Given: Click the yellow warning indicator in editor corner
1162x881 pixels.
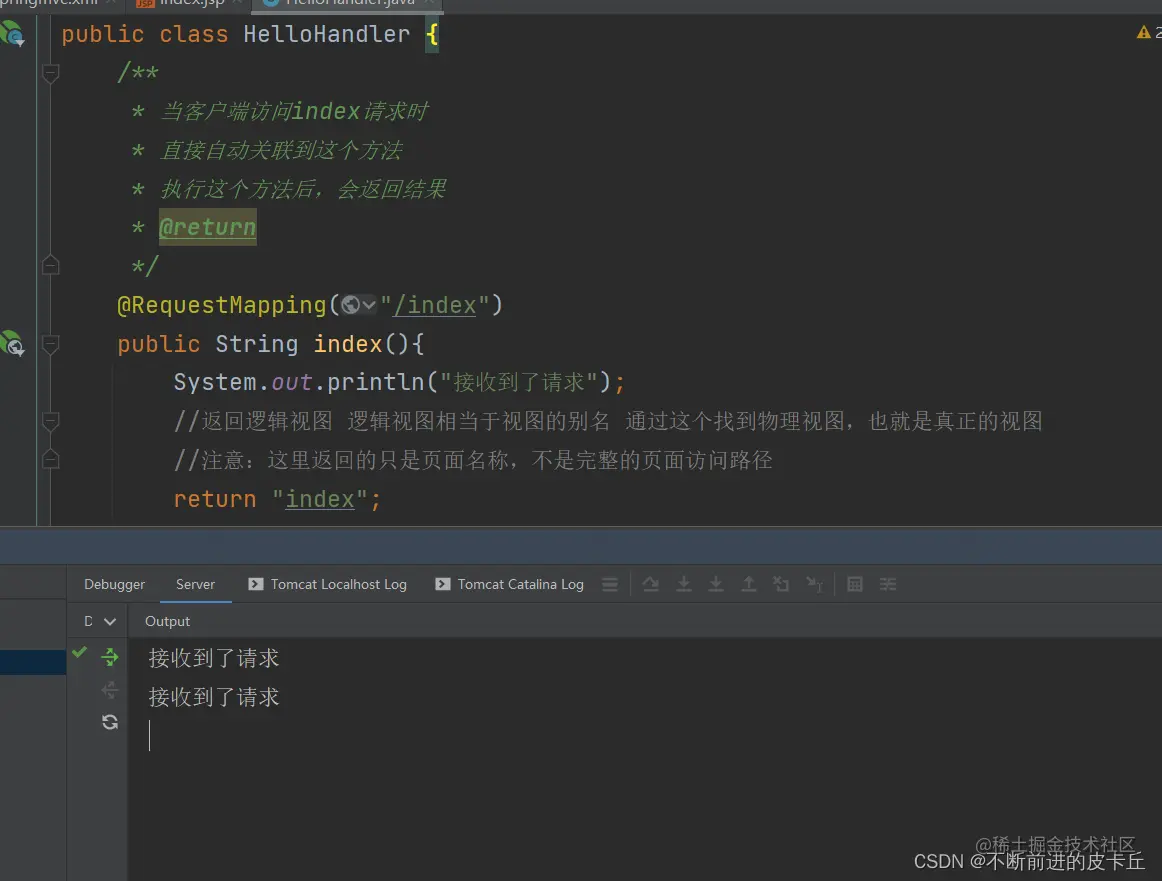Looking at the screenshot, I should point(1143,33).
